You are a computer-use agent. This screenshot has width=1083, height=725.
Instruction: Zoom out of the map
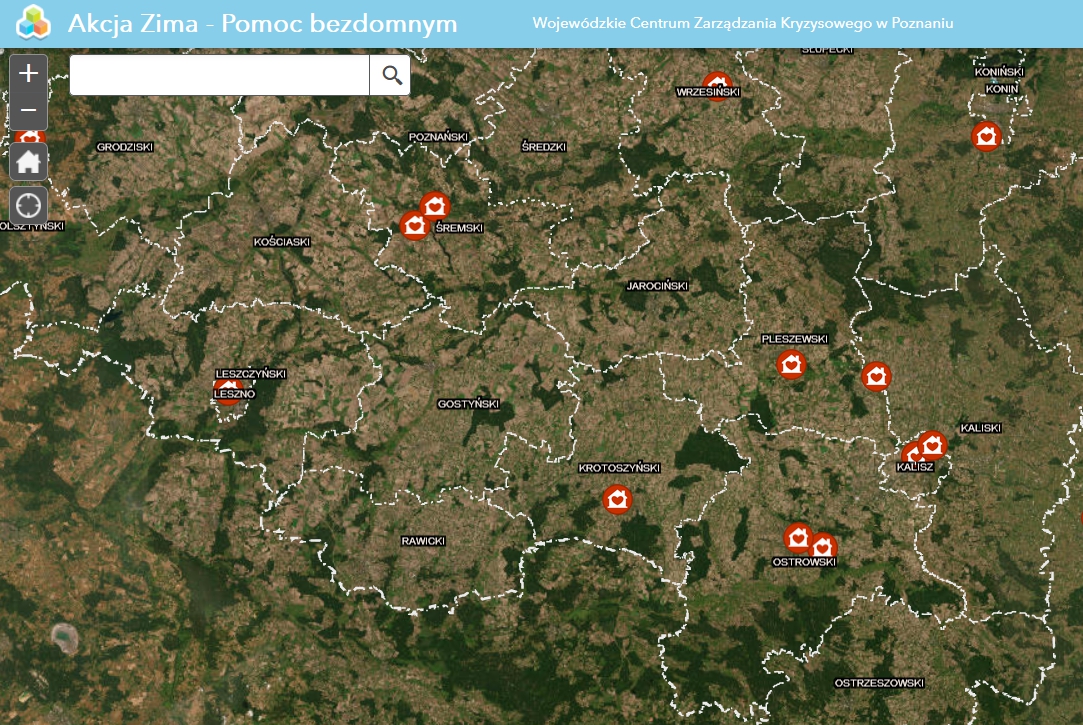tap(28, 110)
